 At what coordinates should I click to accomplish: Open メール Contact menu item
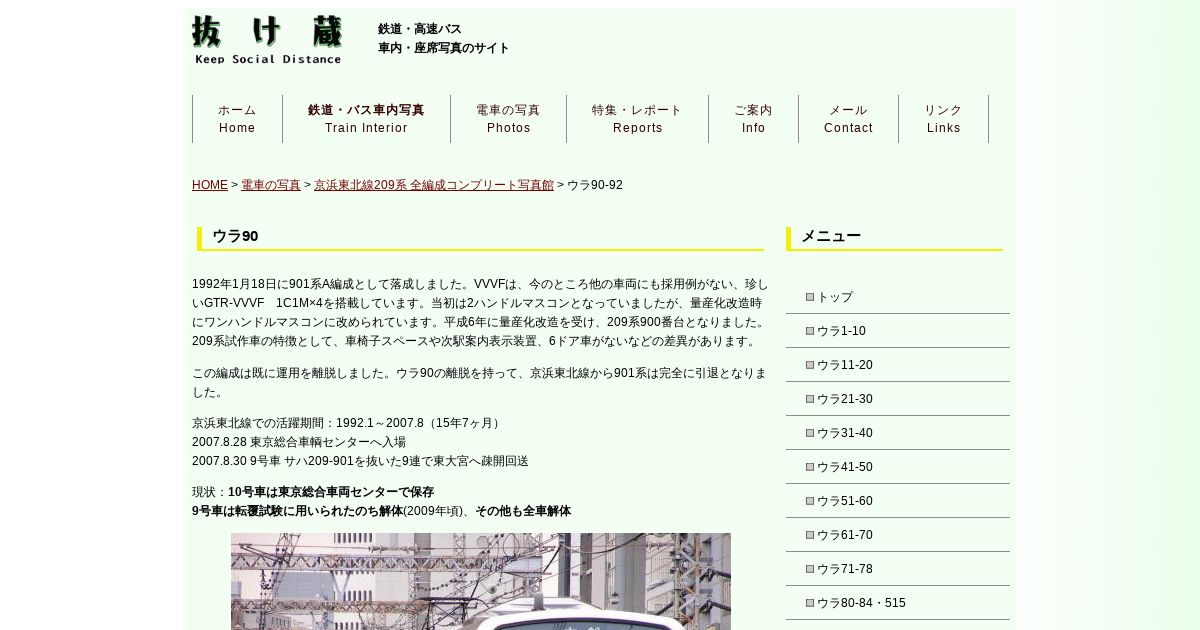[848, 119]
